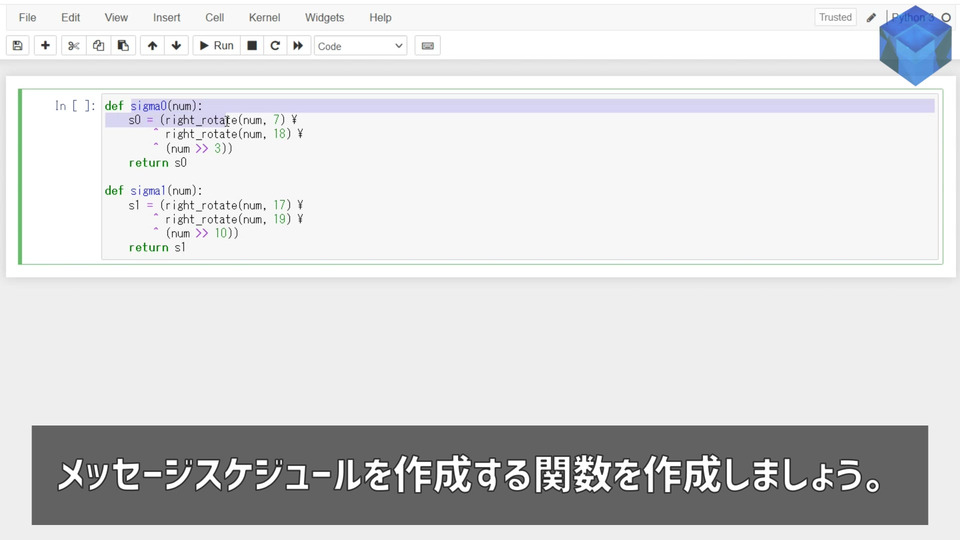Image resolution: width=960 pixels, height=540 pixels.
Task: Copy selected cells icon
Action: point(99,46)
